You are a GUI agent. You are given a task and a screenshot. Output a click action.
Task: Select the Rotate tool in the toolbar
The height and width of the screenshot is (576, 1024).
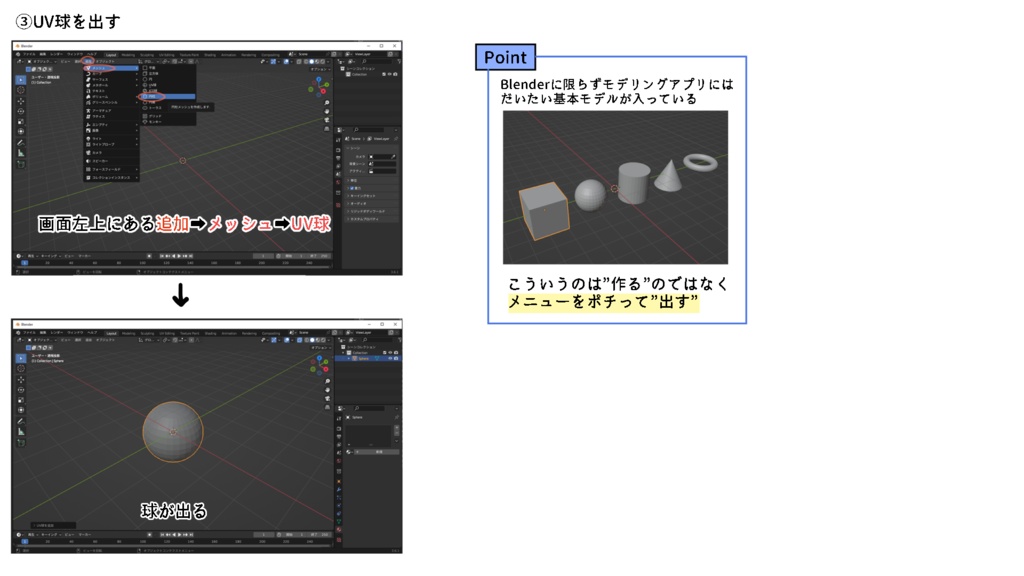(x=21, y=388)
